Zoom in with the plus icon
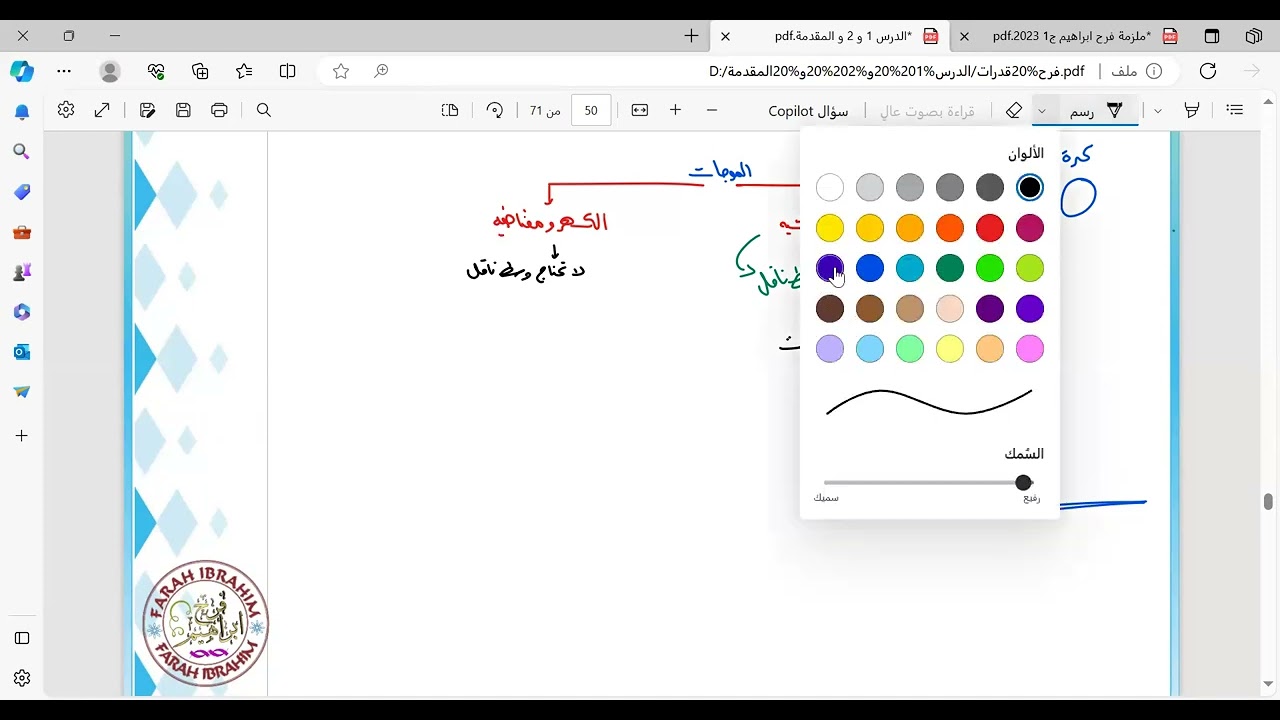The width and height of the screenshot is (1280, 720). 676,110
